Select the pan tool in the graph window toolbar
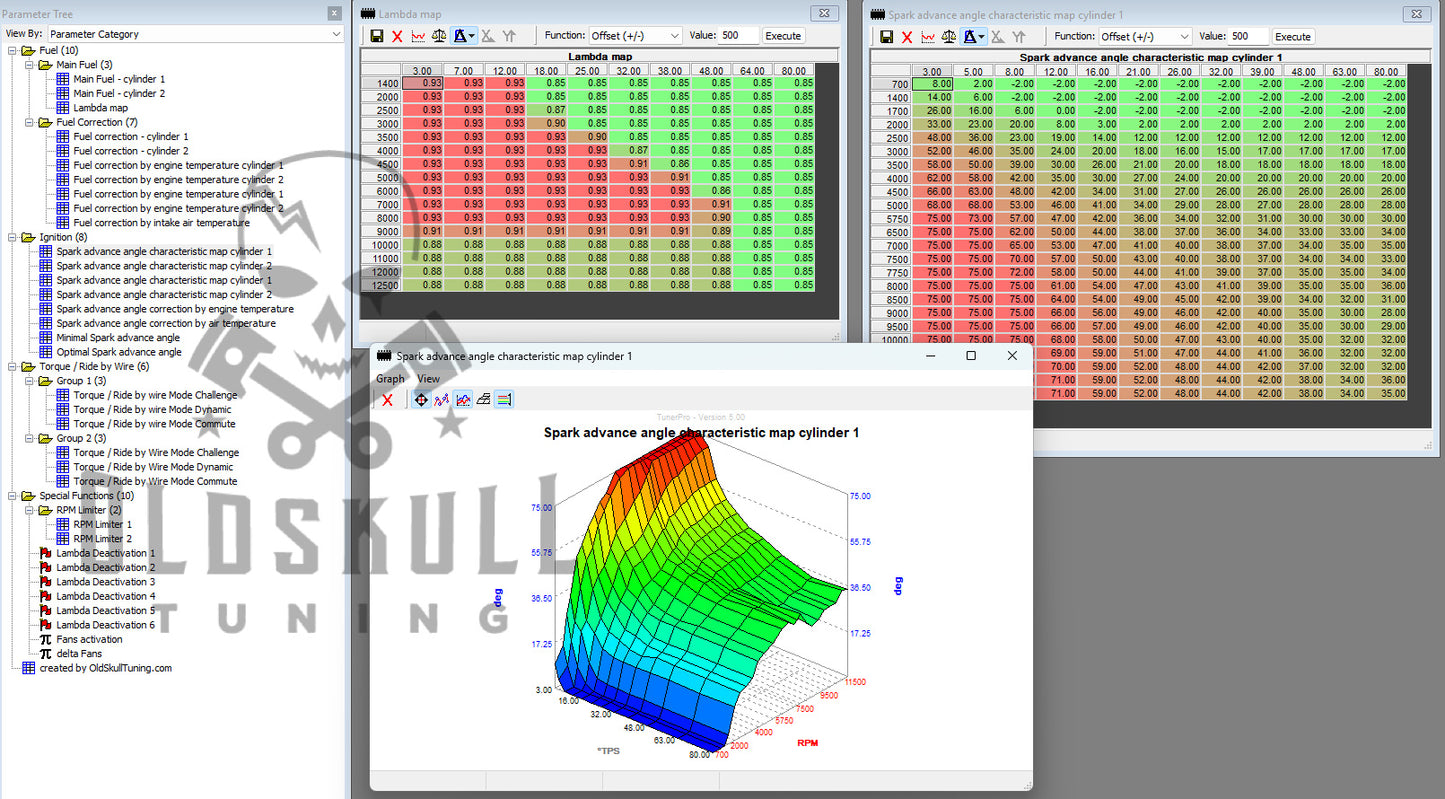1445x799 pixels. point(421,399)
